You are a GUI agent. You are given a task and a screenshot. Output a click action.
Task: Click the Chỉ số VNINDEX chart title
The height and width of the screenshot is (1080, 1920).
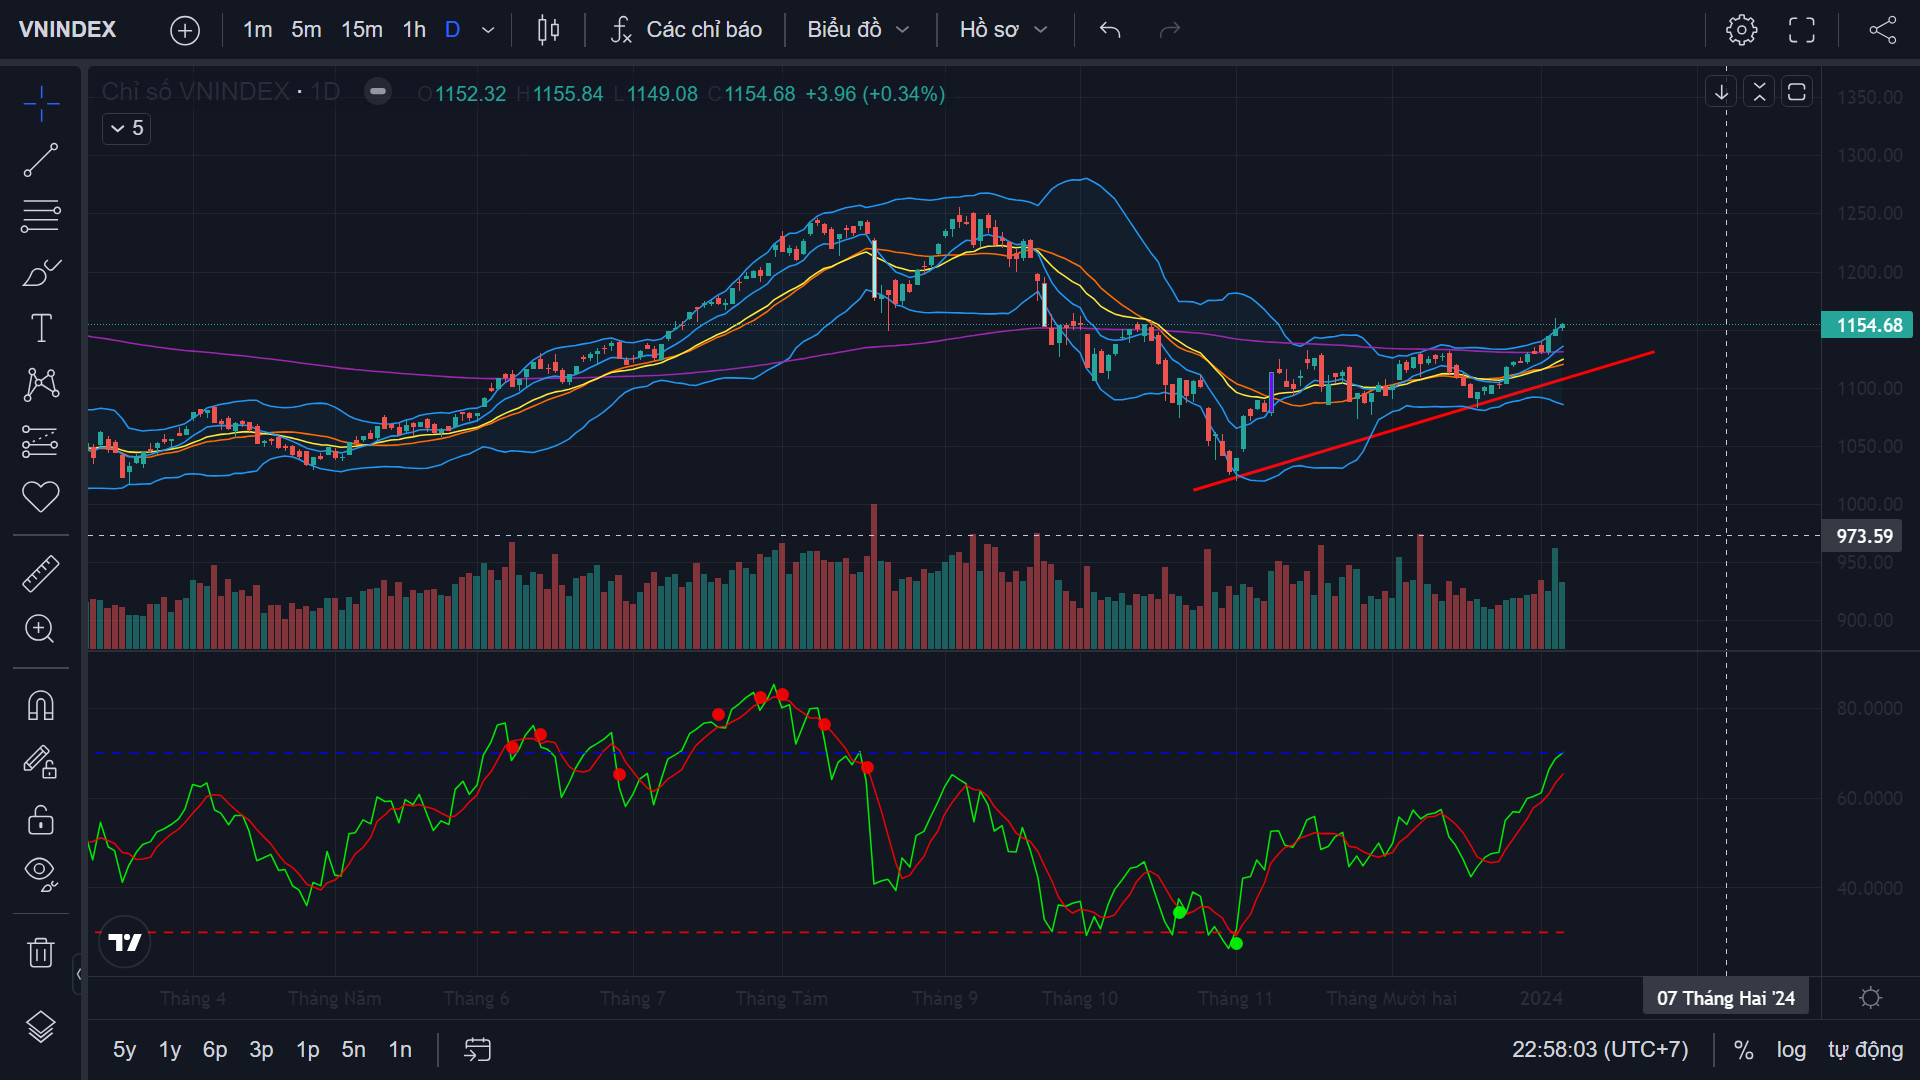(220, 92)
